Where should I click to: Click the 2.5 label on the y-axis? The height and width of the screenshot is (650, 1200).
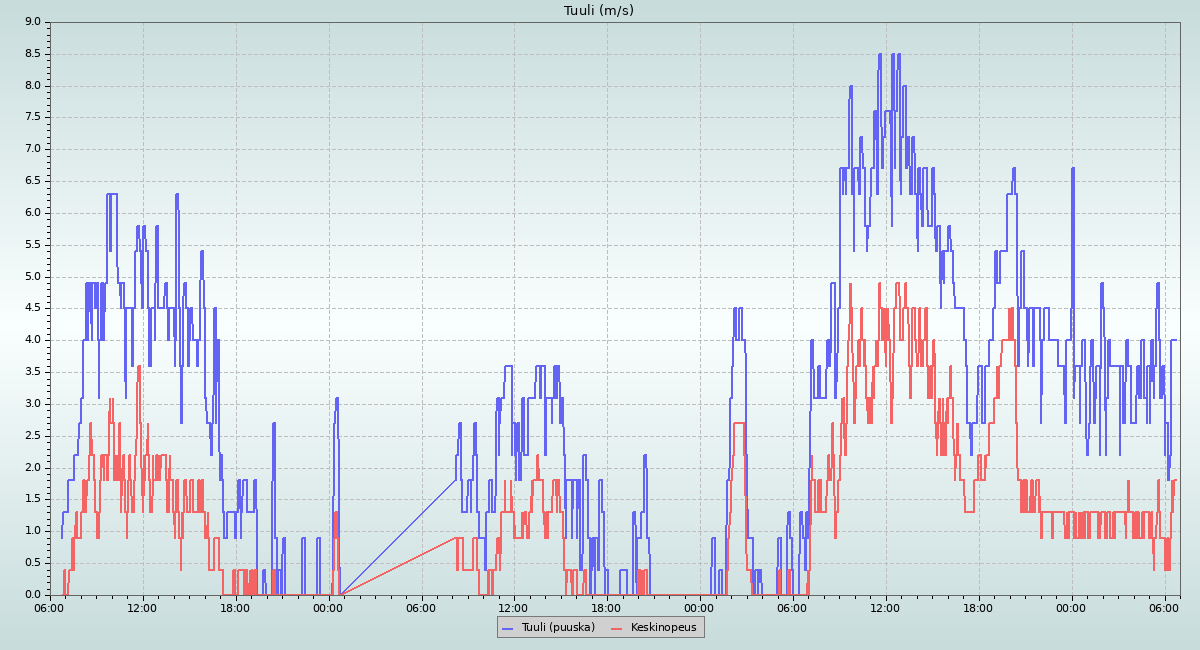pyautogui.click(x=32, y=436)
